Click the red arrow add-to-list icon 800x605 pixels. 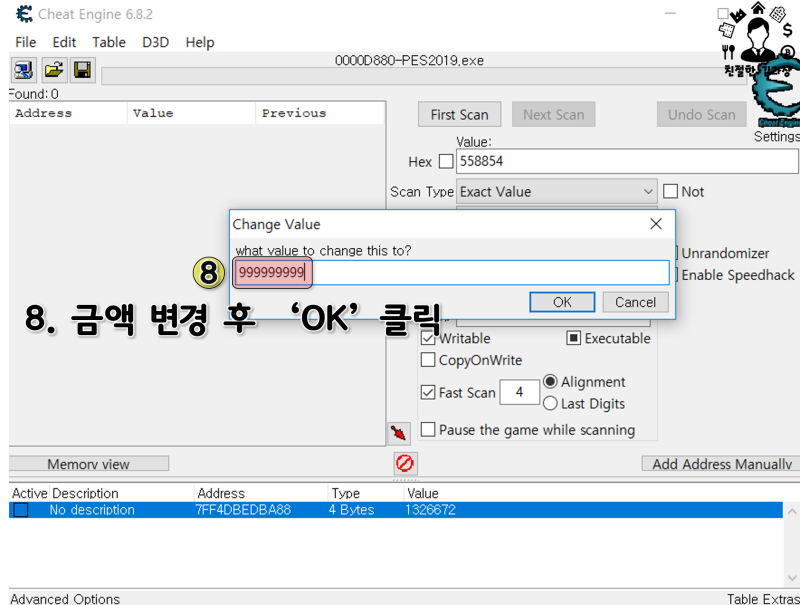click(398, 433)
